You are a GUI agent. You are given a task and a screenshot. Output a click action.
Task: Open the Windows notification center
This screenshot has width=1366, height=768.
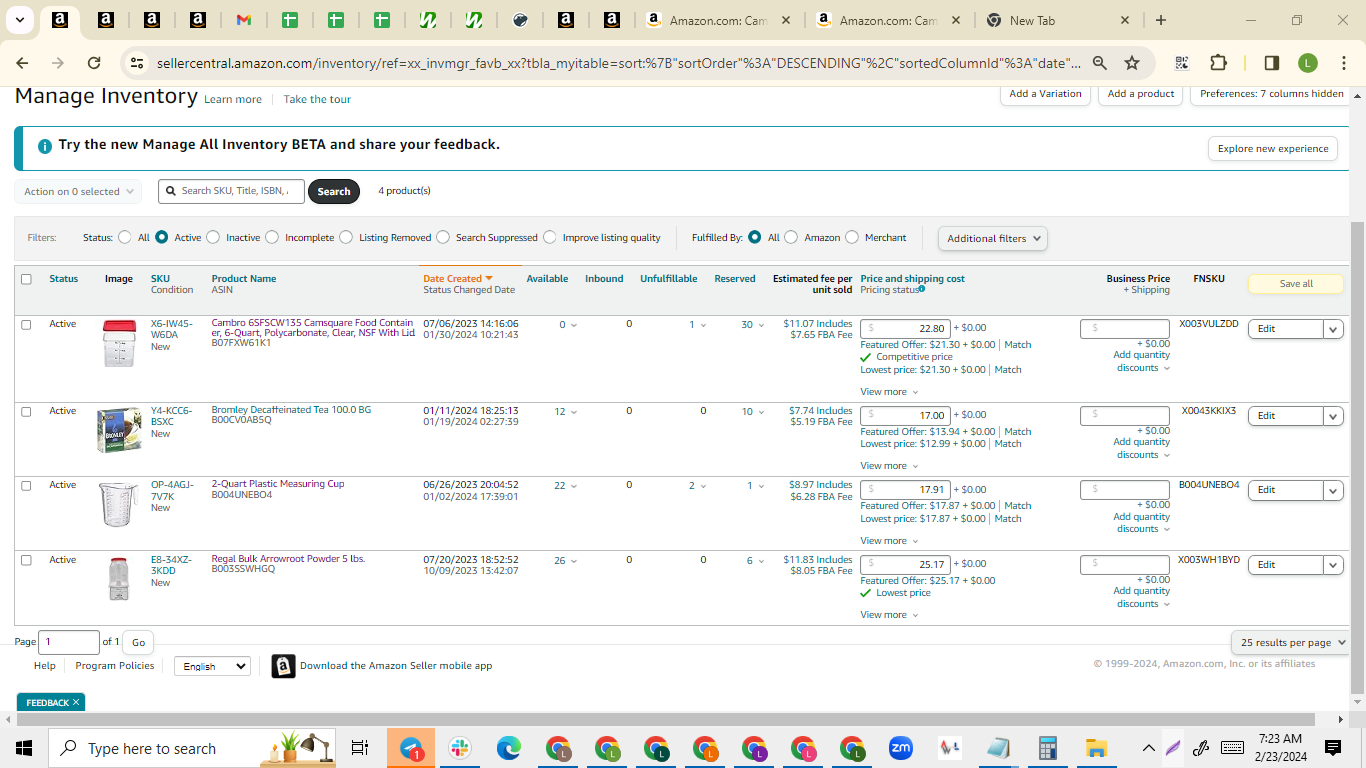click(1333, 748)
